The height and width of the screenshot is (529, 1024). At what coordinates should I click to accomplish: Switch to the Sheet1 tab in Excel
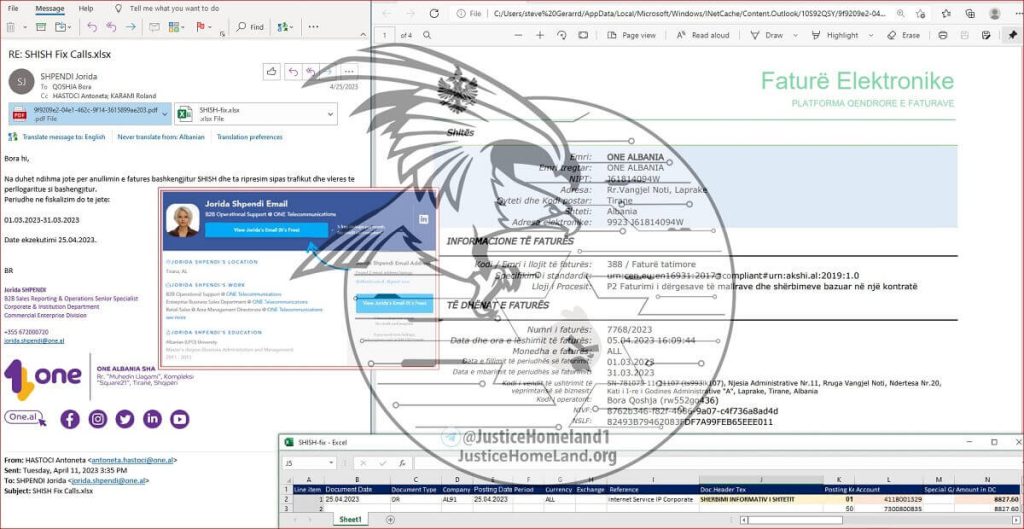pos(350,520)
